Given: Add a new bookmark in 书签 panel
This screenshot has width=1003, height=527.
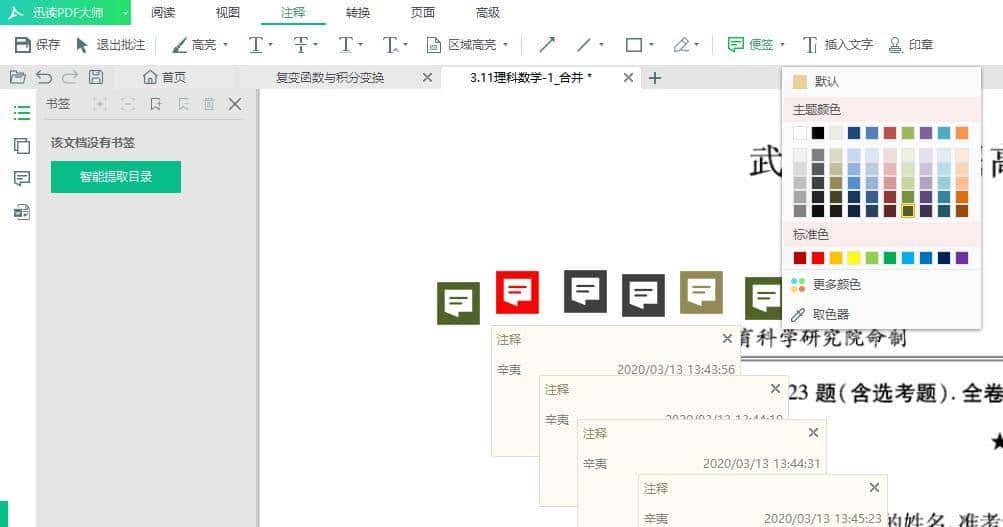Looking at the screenshot, I should click(x=155, y=104).
